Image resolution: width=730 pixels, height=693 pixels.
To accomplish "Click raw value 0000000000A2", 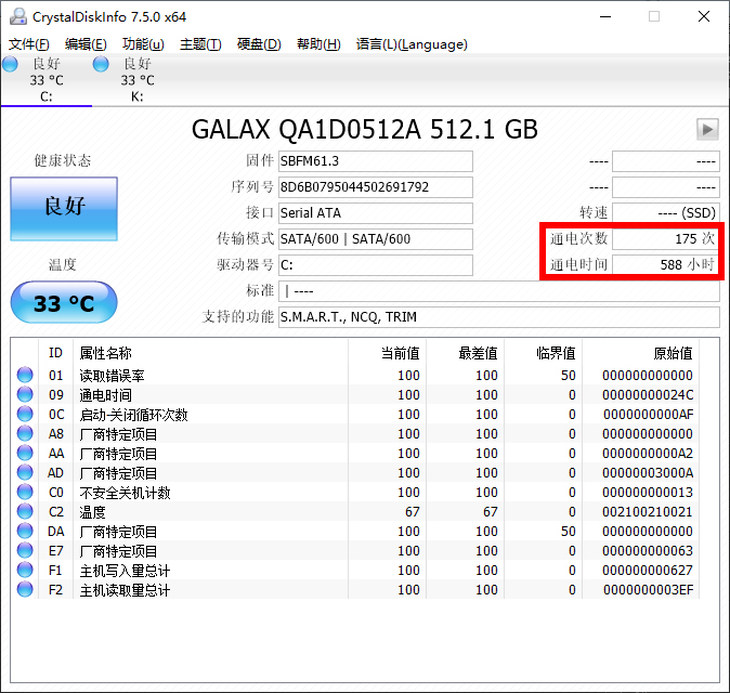I will coord(648,453).
